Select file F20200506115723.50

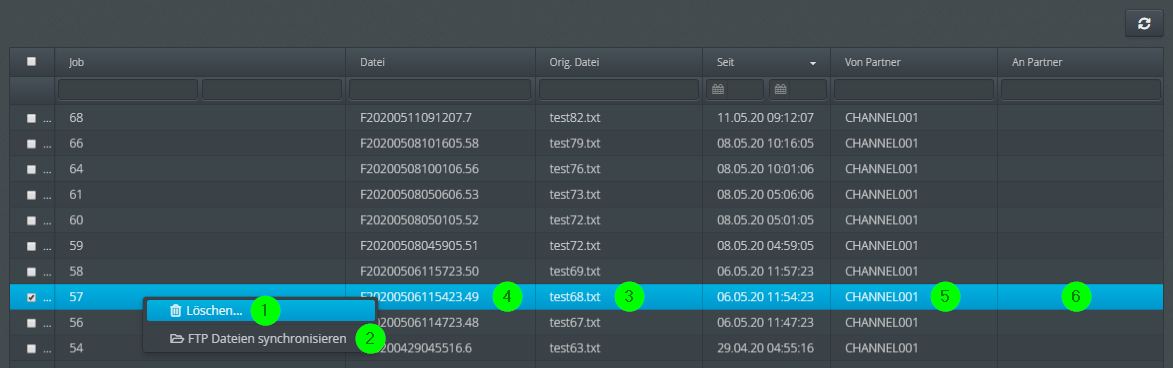point(420,272)
